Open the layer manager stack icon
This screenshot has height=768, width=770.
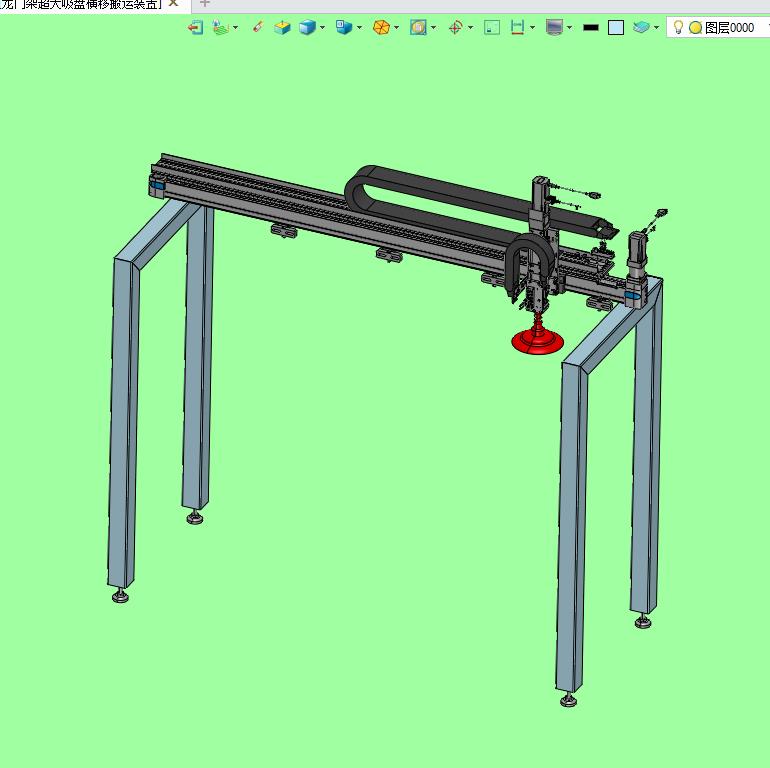pos(641,27)
